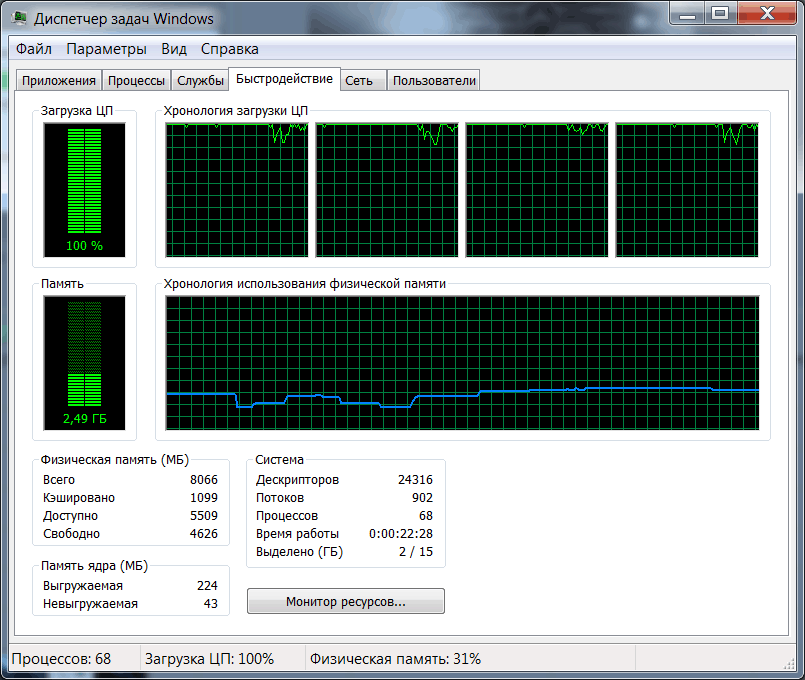
Task: Click status bar text Процессов: 68
Action: [x=61, y=659]
